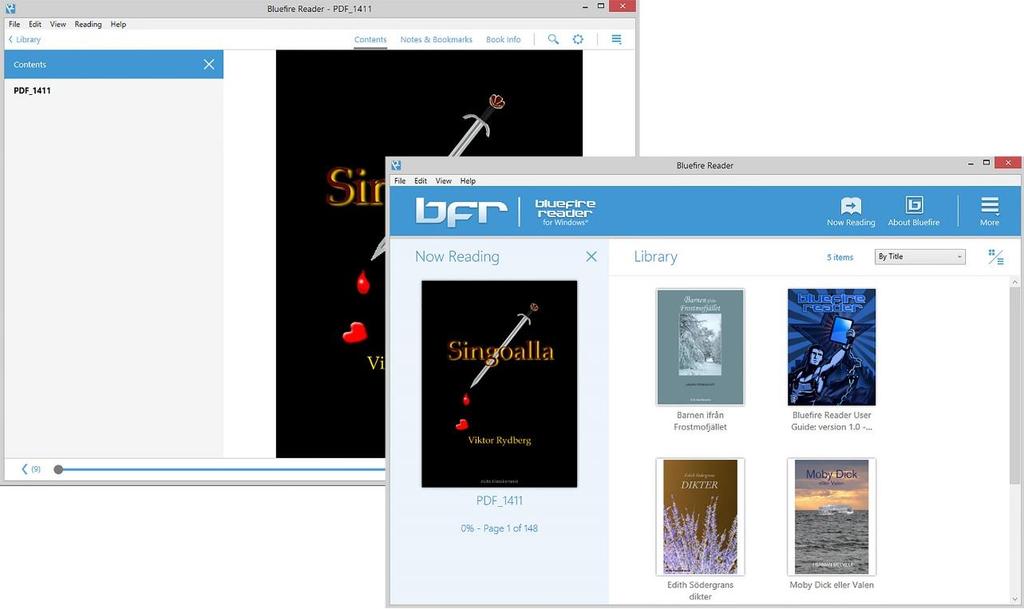The width and height of the screenshot is (1024, 609).
Task: Click 'Barnen ifrån Frostmofjället' title text
Action: pyautogui.click(x=700, y=421)
